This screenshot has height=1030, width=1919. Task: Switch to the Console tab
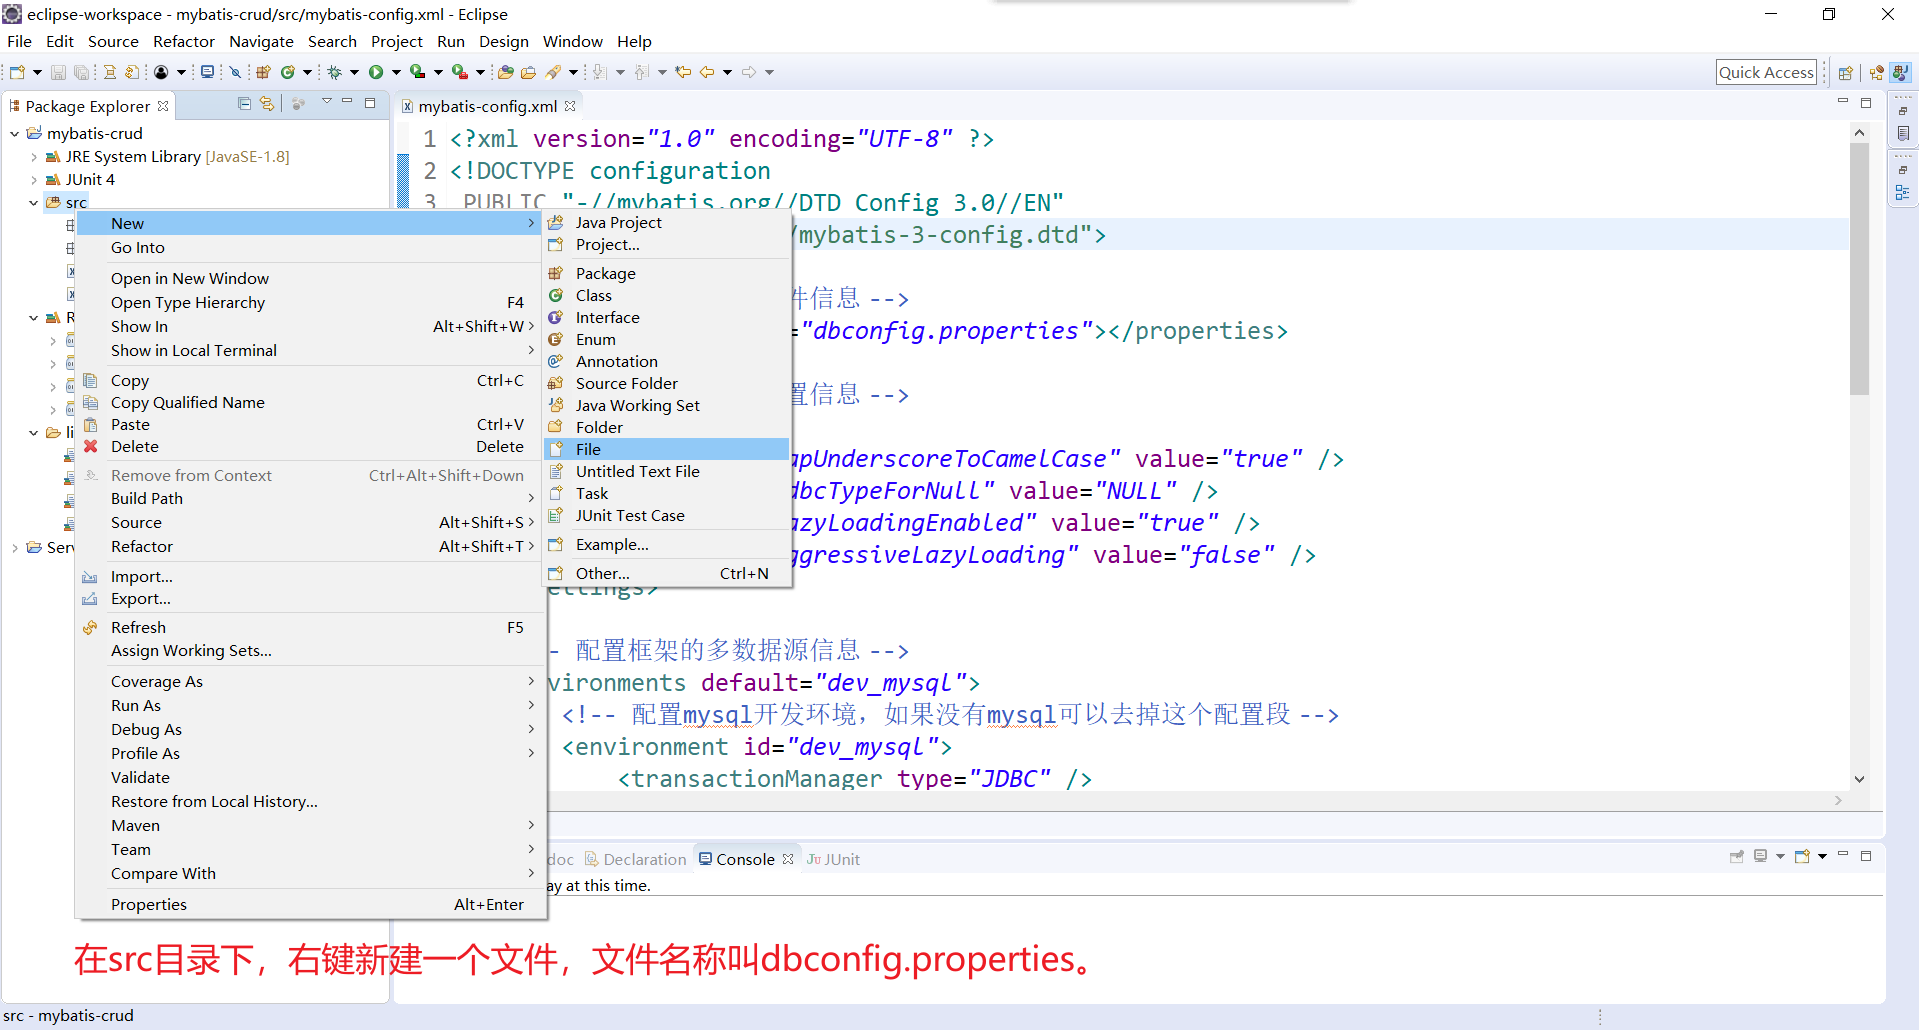point(745,859)
